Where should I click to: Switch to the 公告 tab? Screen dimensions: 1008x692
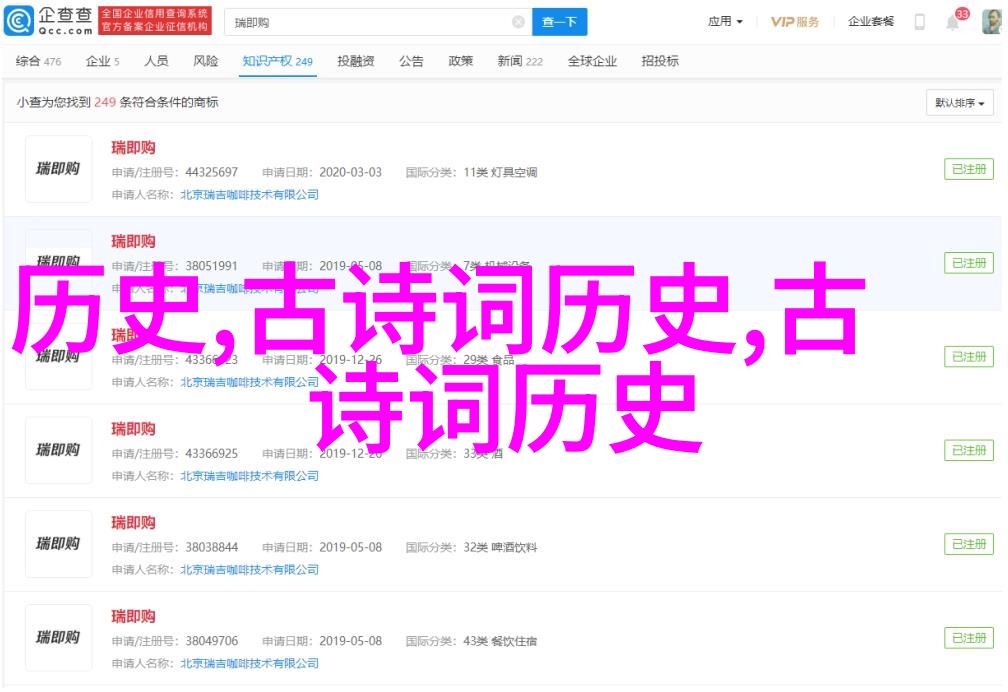tap(411, 61)
